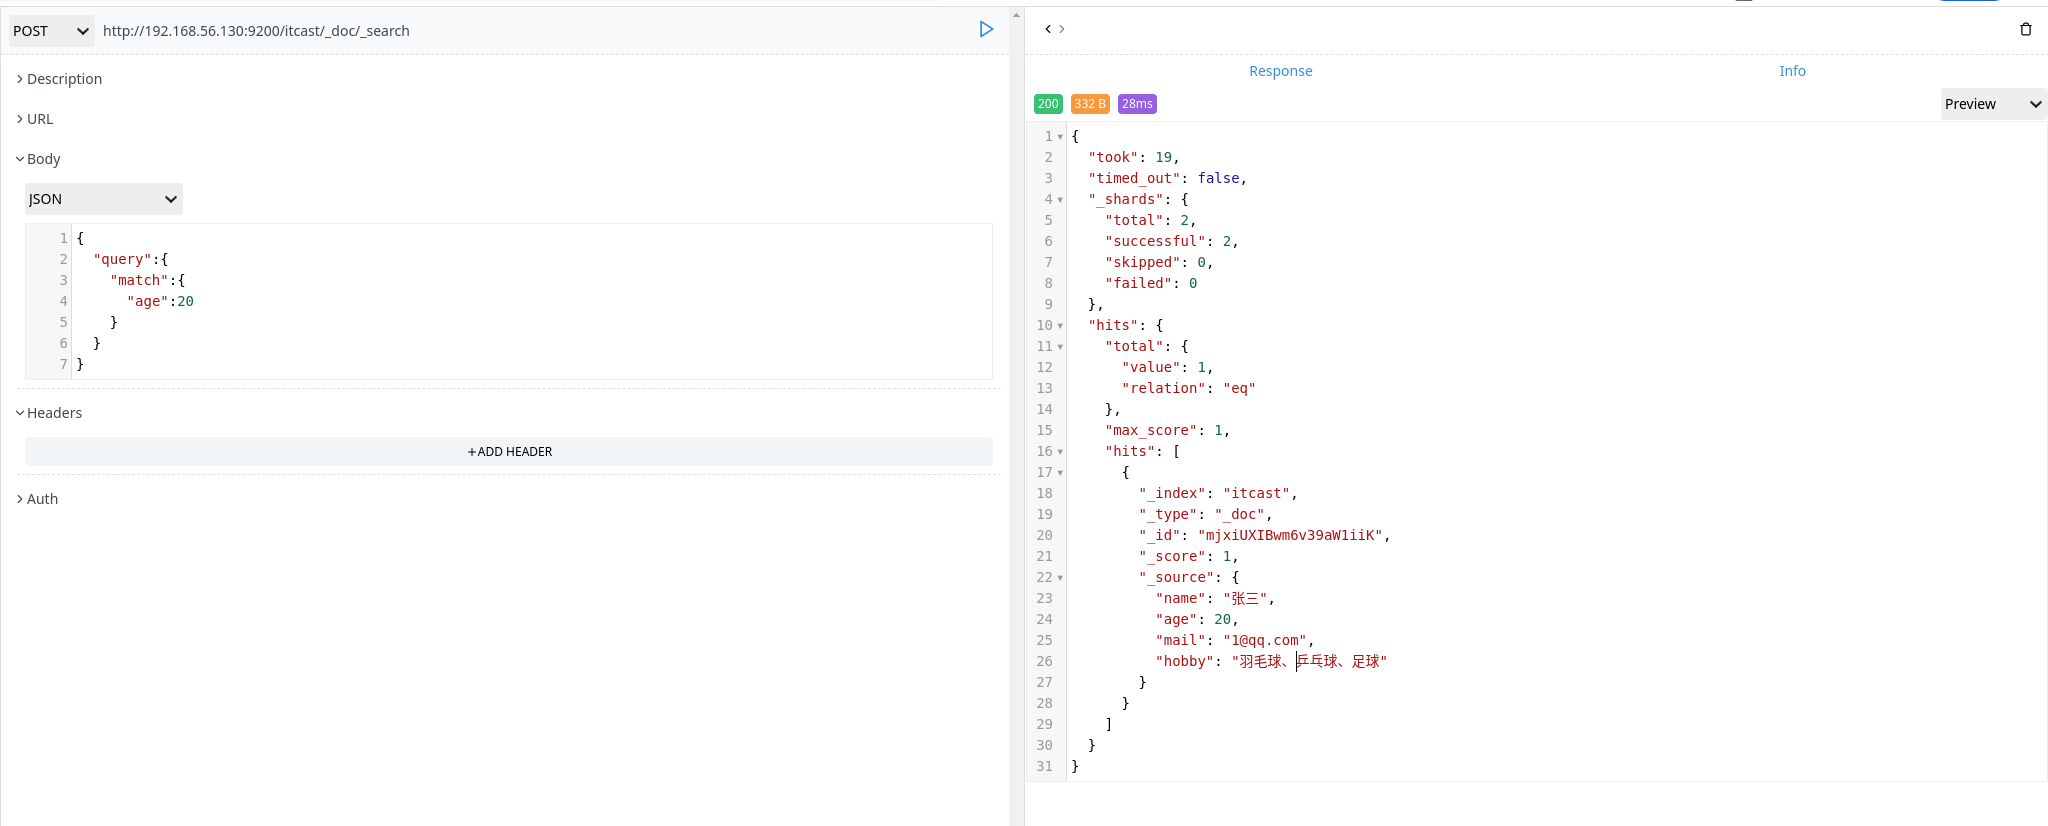Viewport: 2048px width, 826px height.
Task: Fold the response JSON at line 1
Action: coord(1060,137)
